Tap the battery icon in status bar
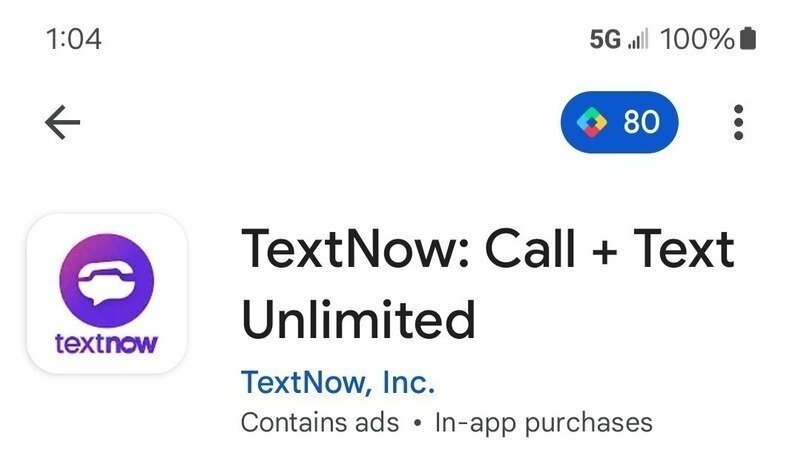800x450 pixels. [x=748, y=39]
